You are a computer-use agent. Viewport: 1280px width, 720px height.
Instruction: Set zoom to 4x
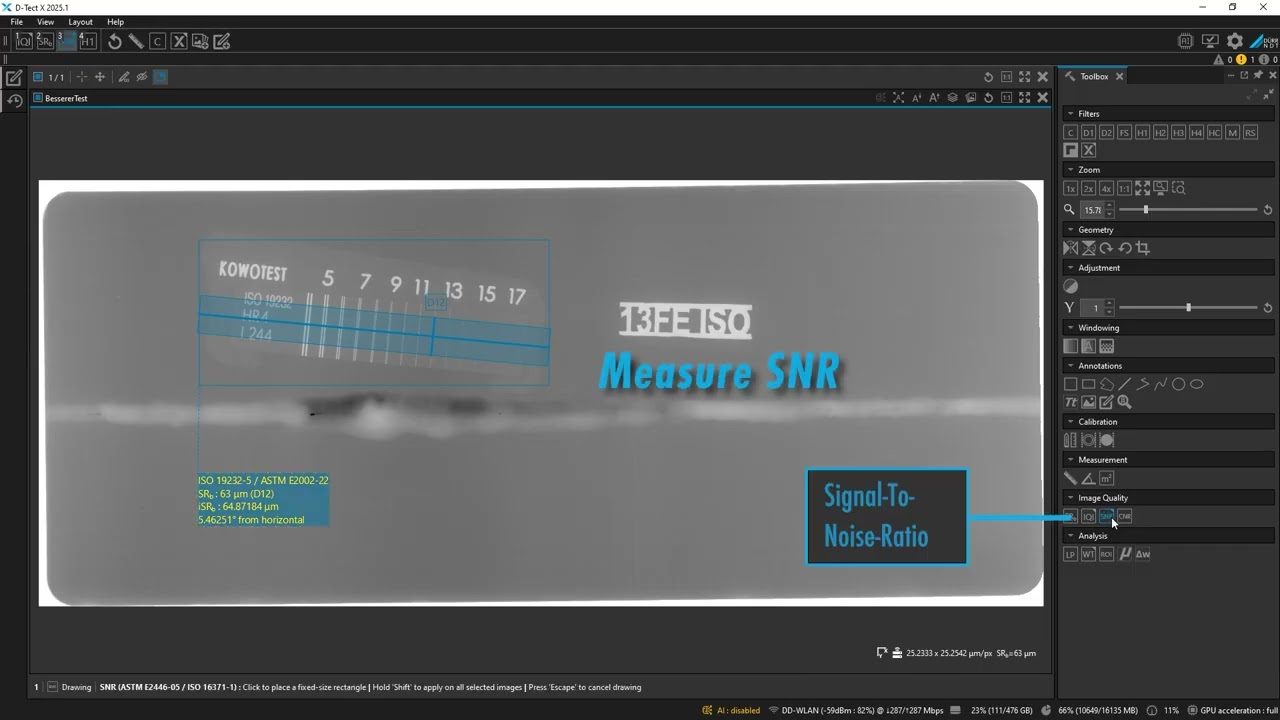[1106, 188]
